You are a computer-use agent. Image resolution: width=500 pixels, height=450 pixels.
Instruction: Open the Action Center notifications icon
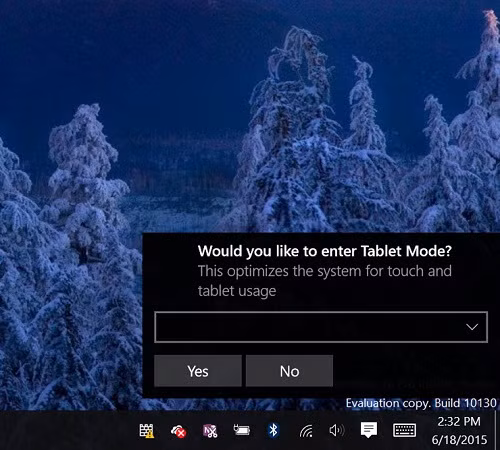(x=369, y=430)
